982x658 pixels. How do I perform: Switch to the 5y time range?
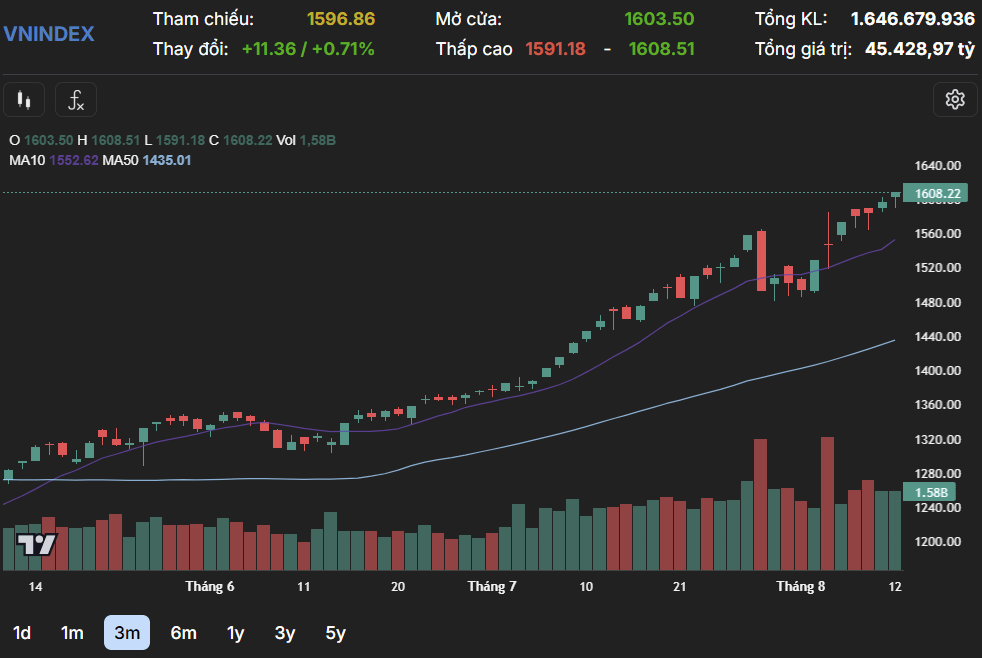point(336,633)
